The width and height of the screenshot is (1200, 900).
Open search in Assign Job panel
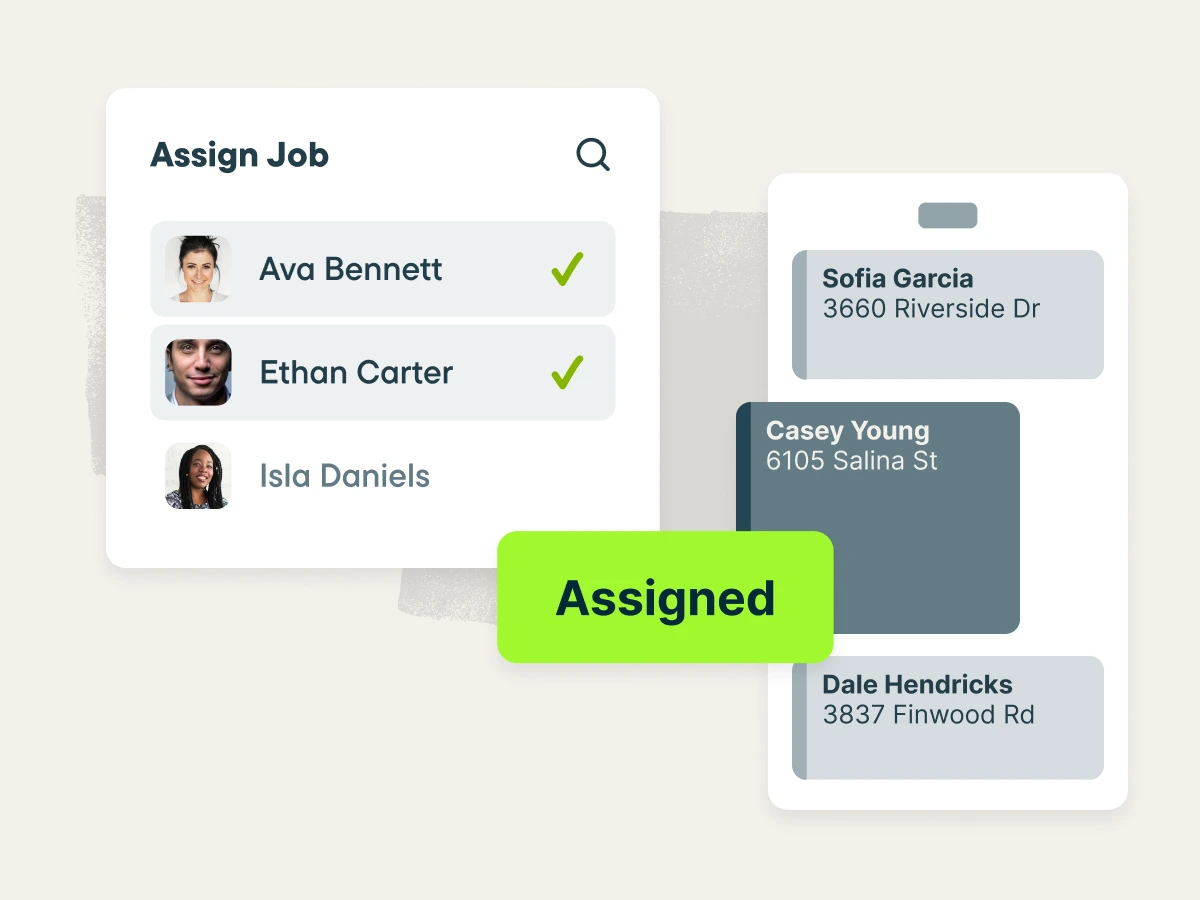click(x=593, y=155)
